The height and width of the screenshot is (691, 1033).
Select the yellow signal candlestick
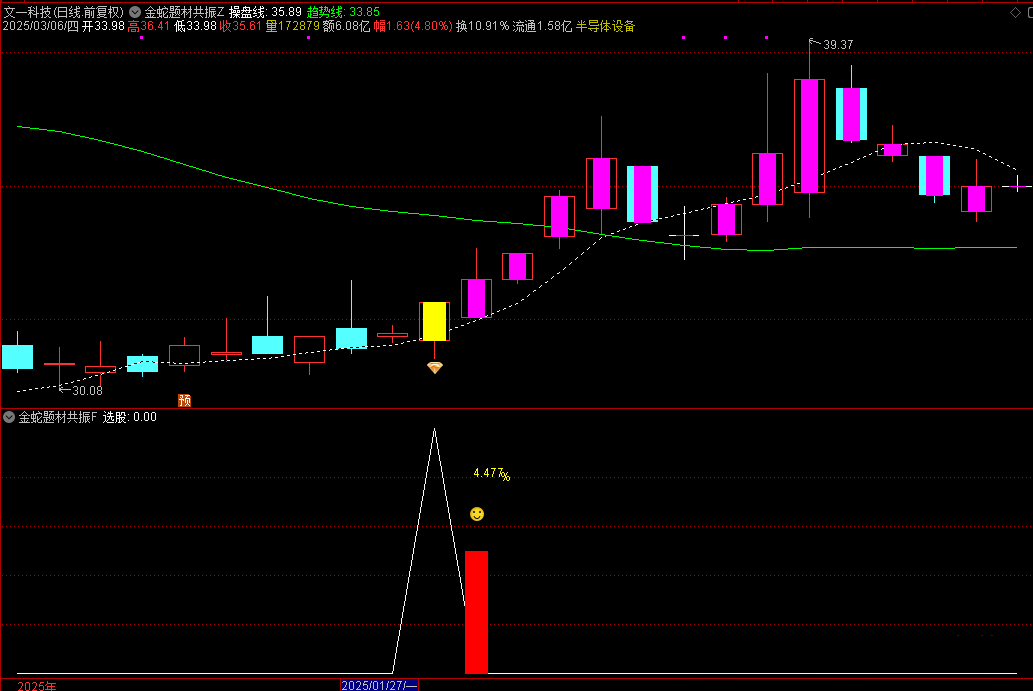pos(434,321)
